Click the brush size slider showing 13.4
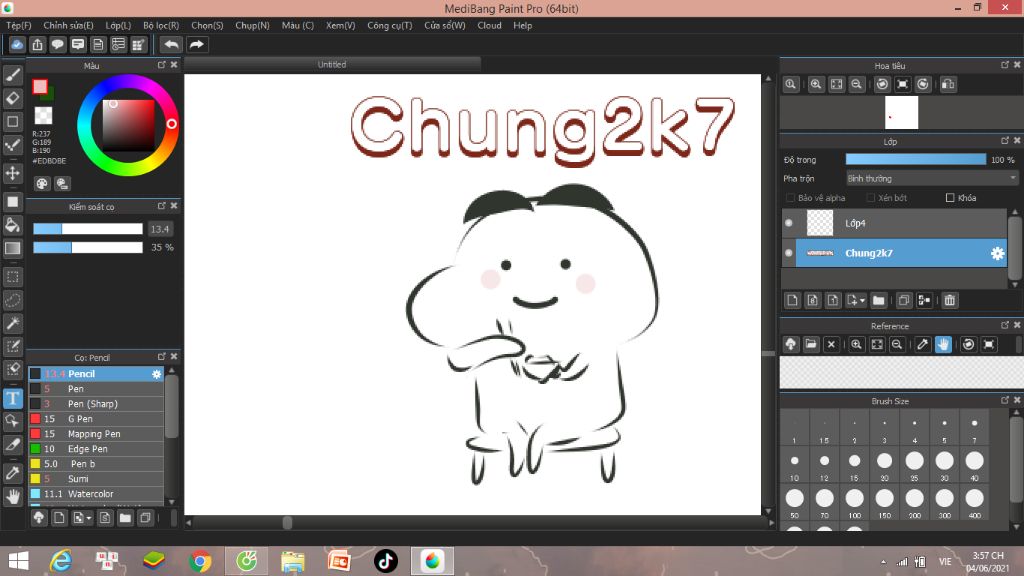 (88, 229)
